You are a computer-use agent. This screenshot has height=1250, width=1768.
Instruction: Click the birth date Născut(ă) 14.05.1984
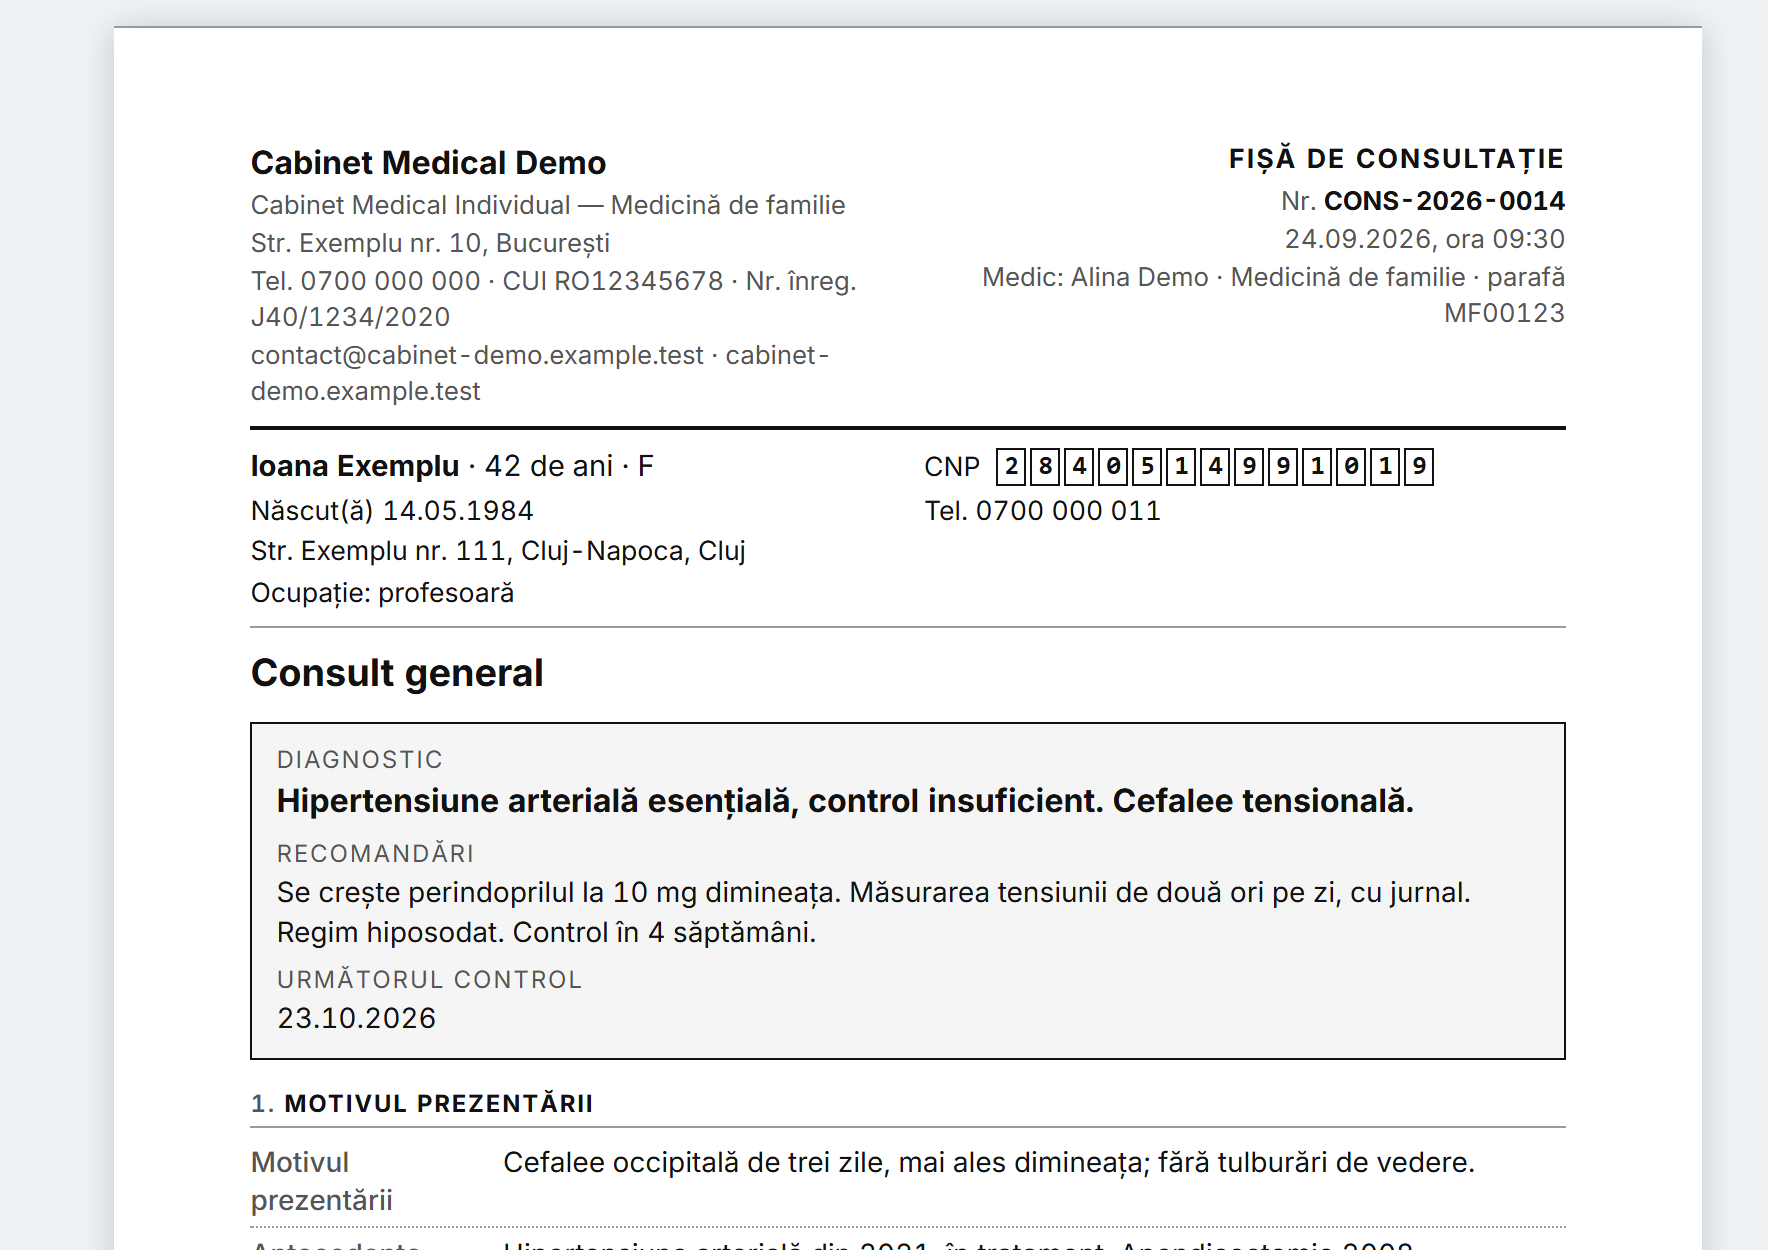tap(392, 511)
